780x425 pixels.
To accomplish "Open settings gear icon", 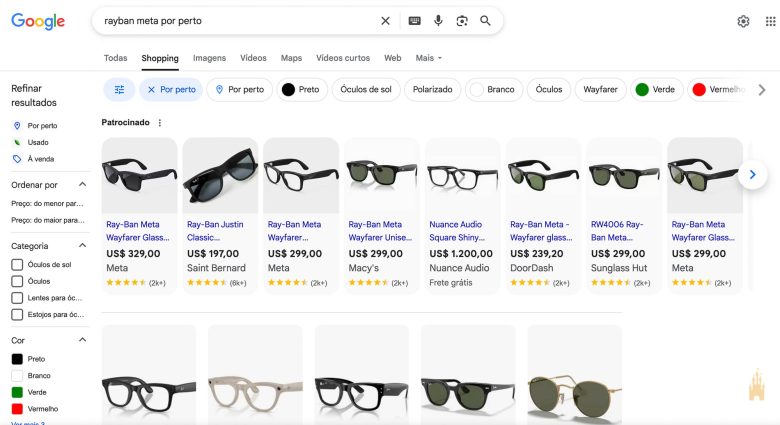I will pyautogui.click(x=743, y=21).
